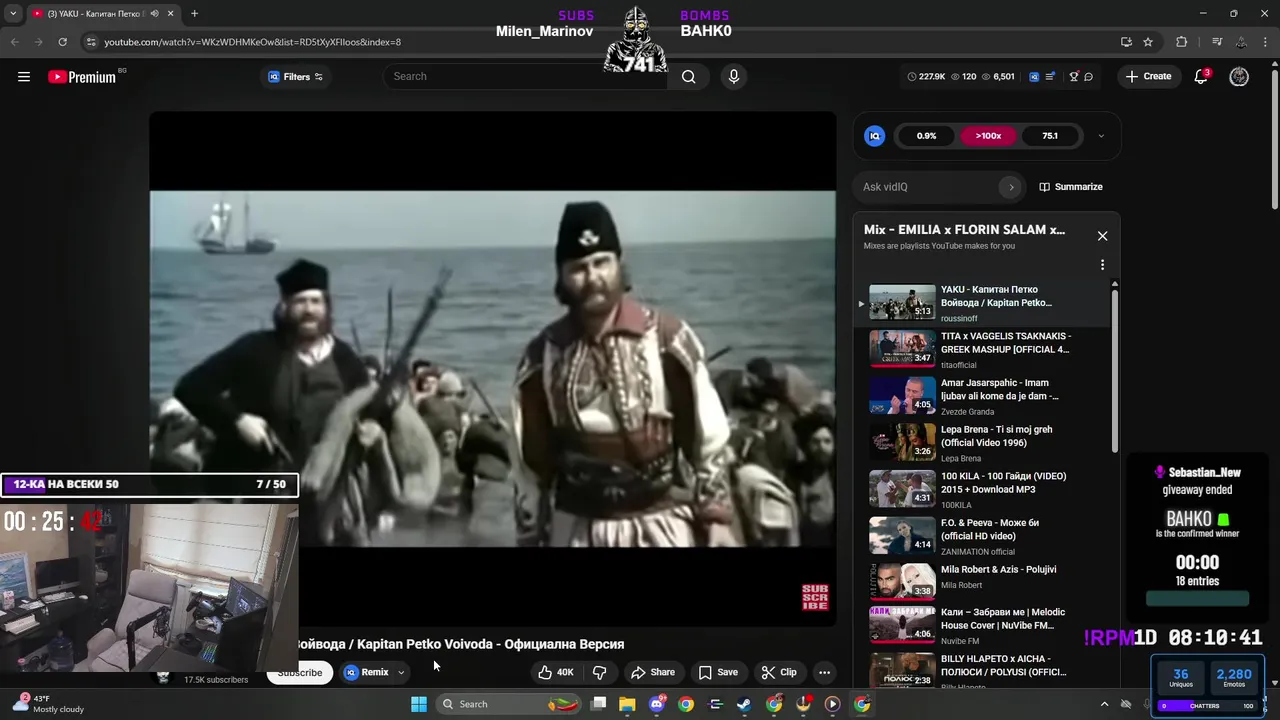Dislike the video with thumbs down
This screenshot has width=1280, height=720.
pyautogui.click(x=600, y=673)
